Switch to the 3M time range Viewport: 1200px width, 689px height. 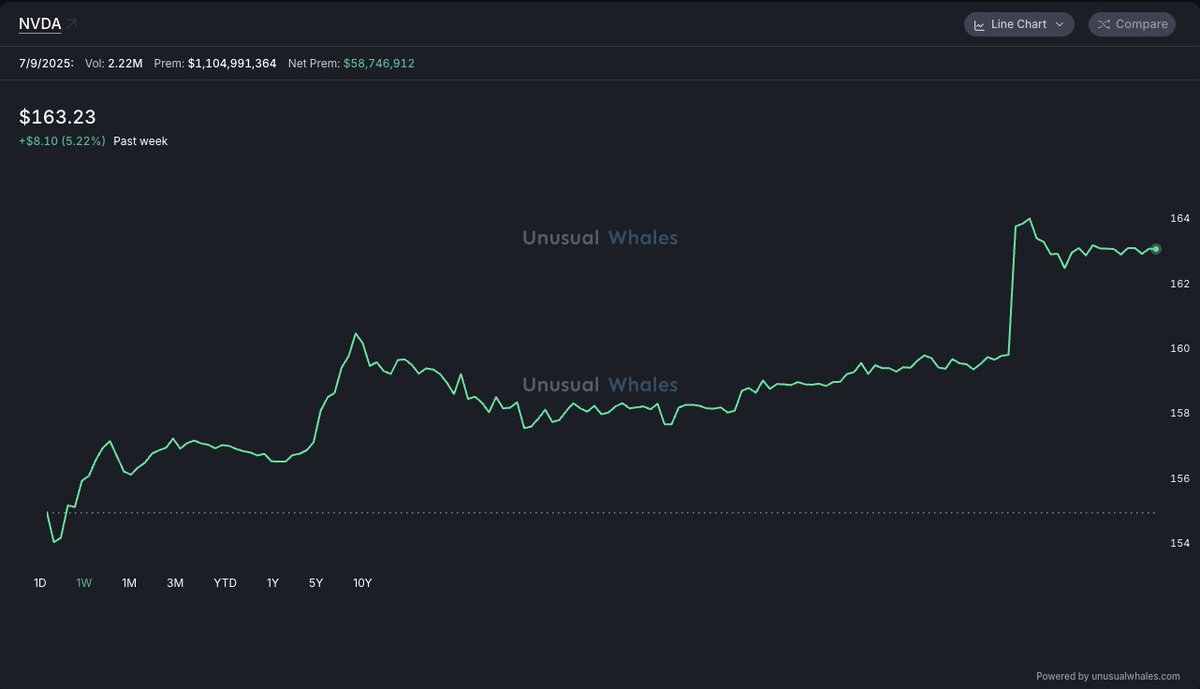(175, 583)
